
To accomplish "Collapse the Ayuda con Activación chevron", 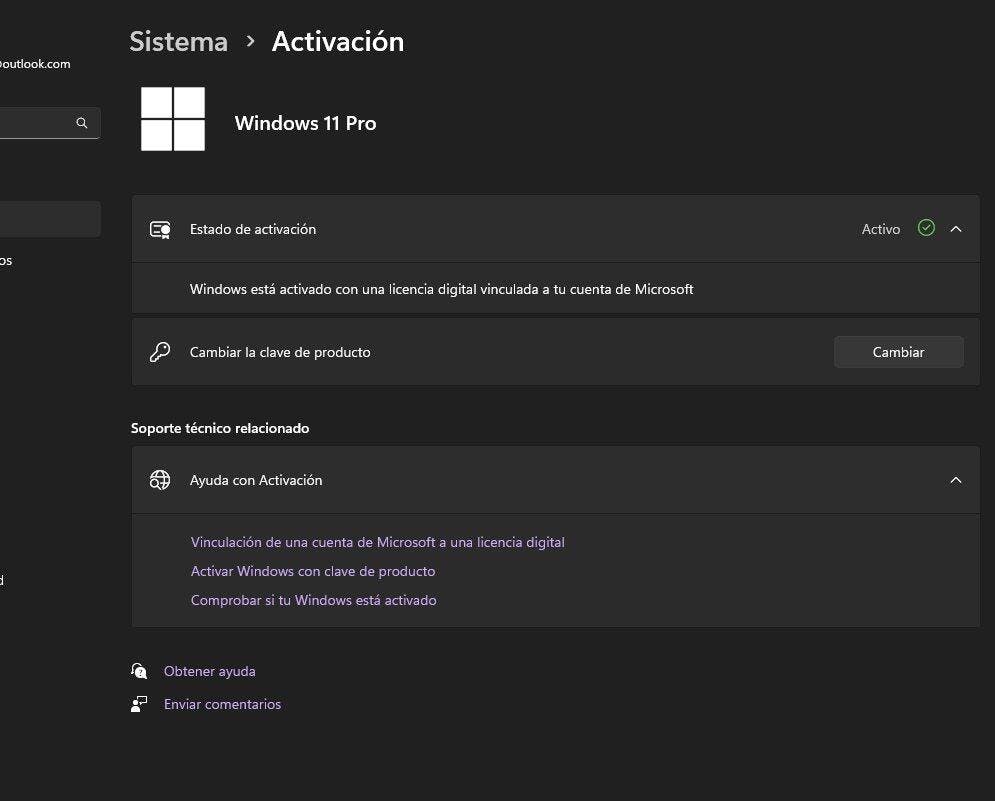I will [956, 480].
